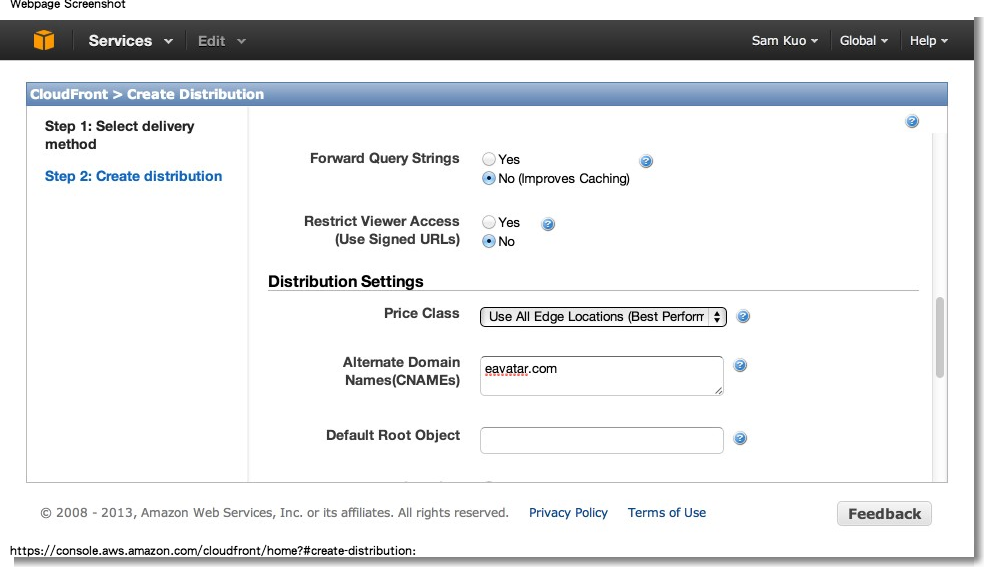
Task: Go to Step 2: Create distribution
Action: [133, 176]
